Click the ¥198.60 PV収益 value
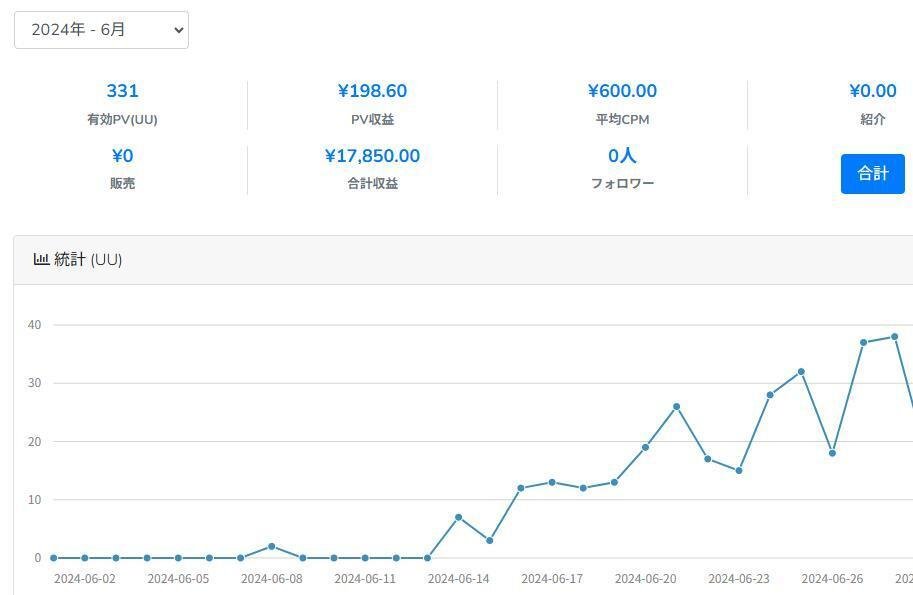This screenshot has width=913, height=595. [x=372, y=91]
